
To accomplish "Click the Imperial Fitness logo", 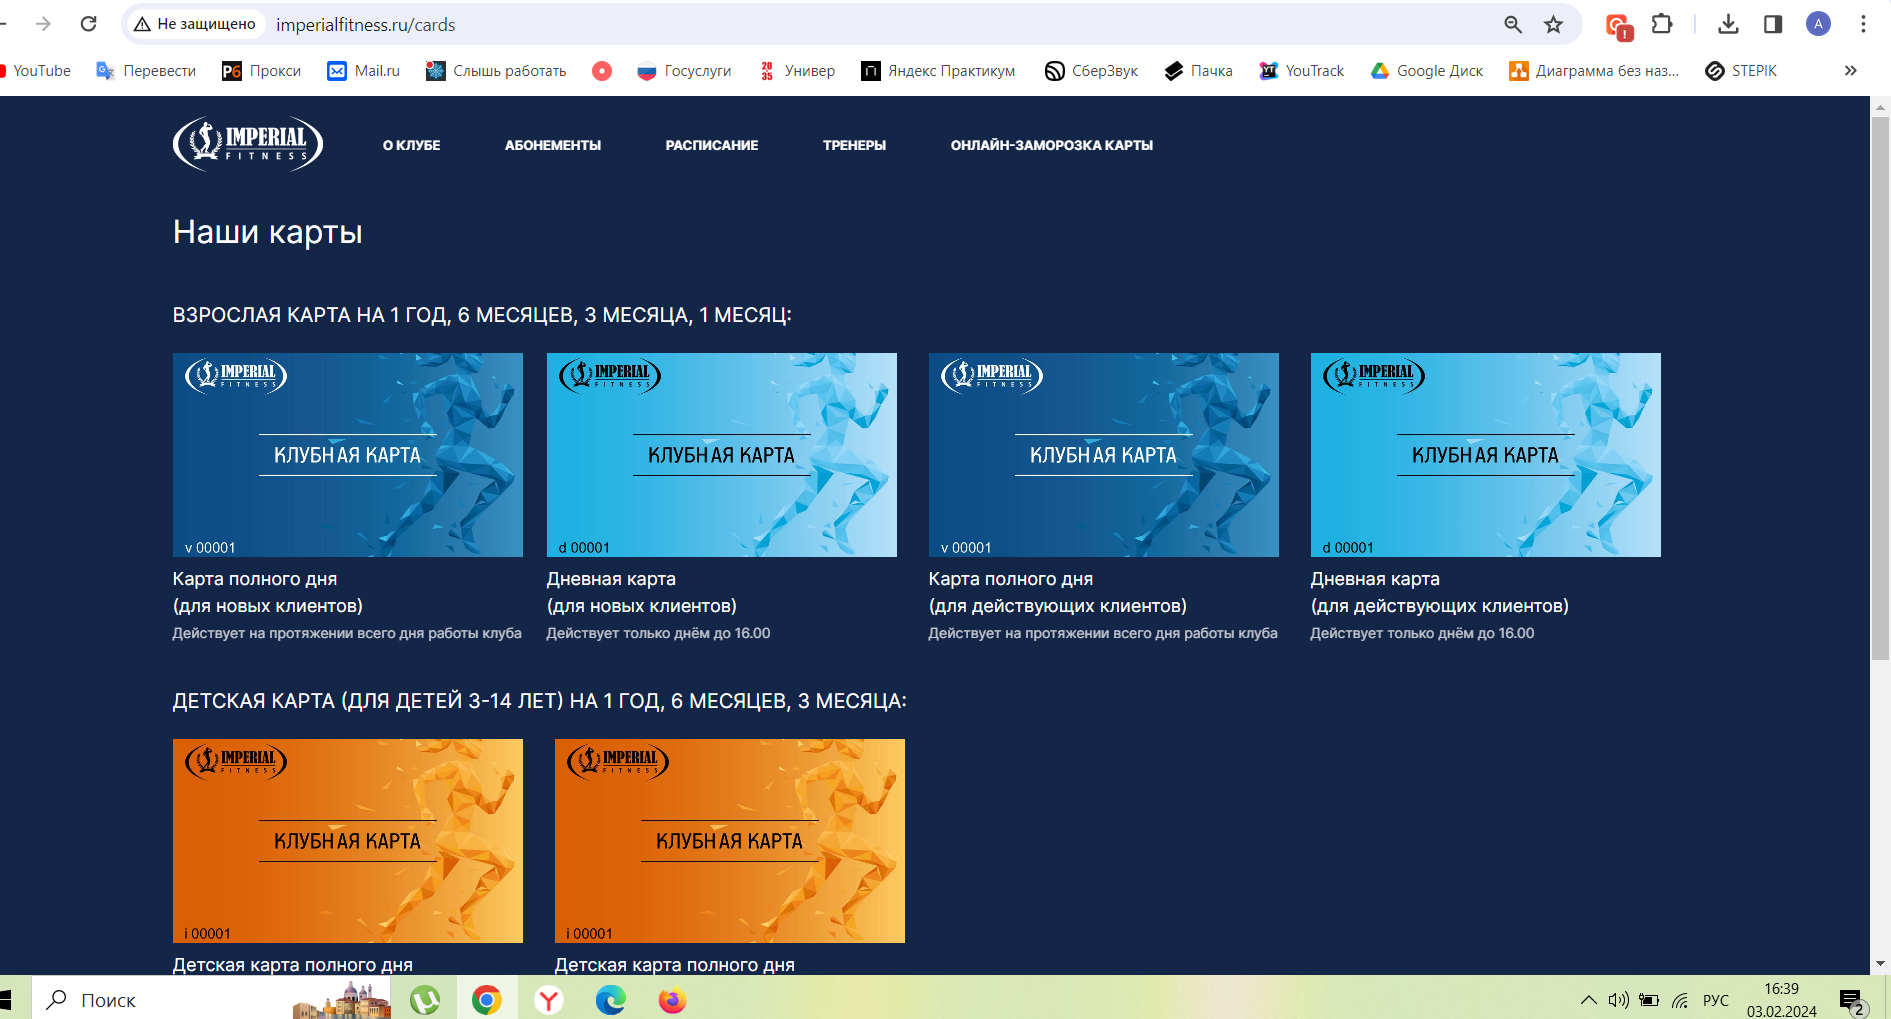I will click(x=248, y=144).
